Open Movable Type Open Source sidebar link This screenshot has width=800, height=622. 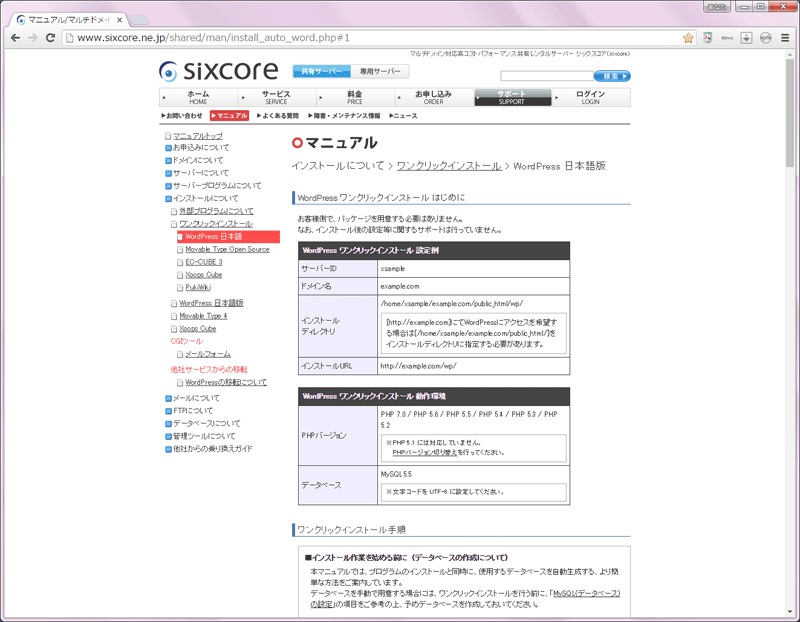227,250
